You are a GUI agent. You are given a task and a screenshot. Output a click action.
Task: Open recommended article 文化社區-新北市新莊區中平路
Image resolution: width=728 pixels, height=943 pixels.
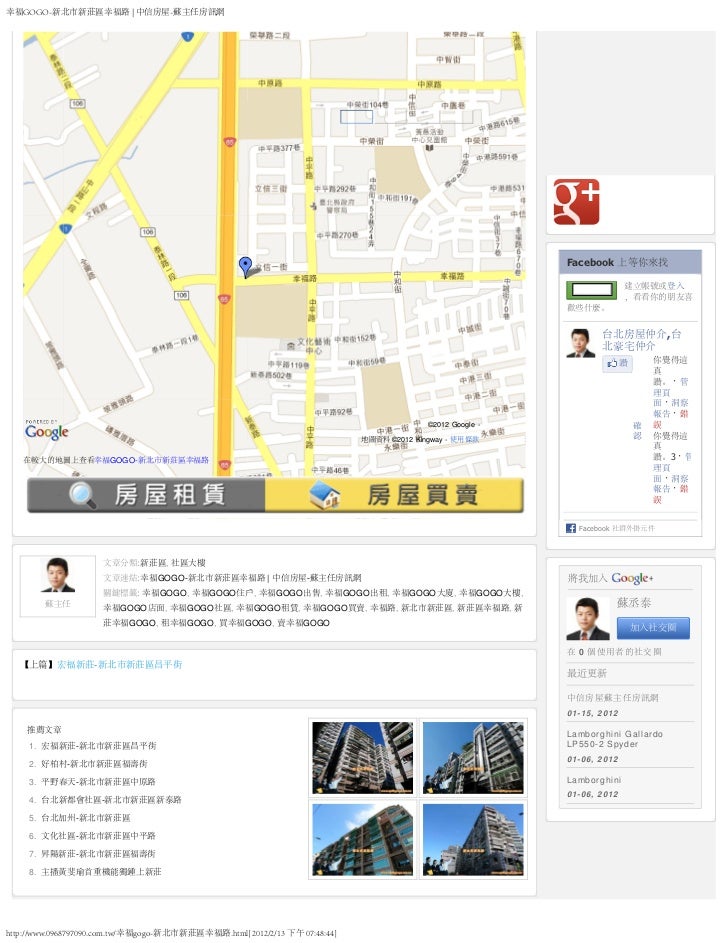[98, 836]
